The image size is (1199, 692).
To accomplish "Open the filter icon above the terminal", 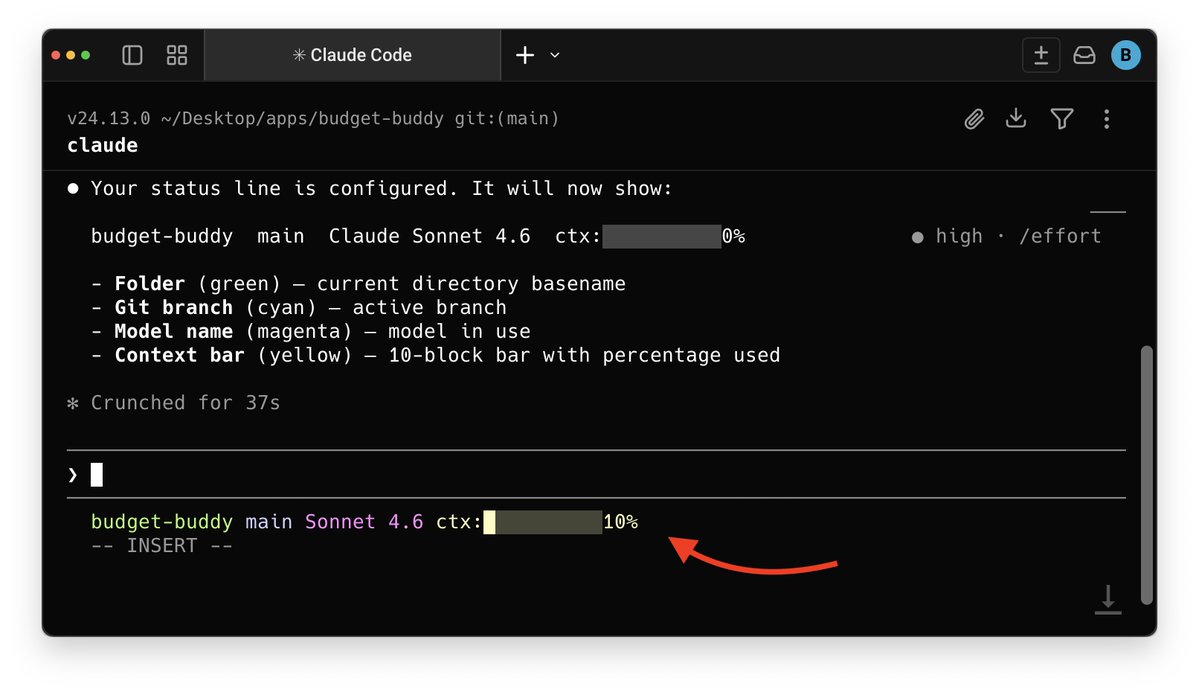I will [x=1061, y=119].
